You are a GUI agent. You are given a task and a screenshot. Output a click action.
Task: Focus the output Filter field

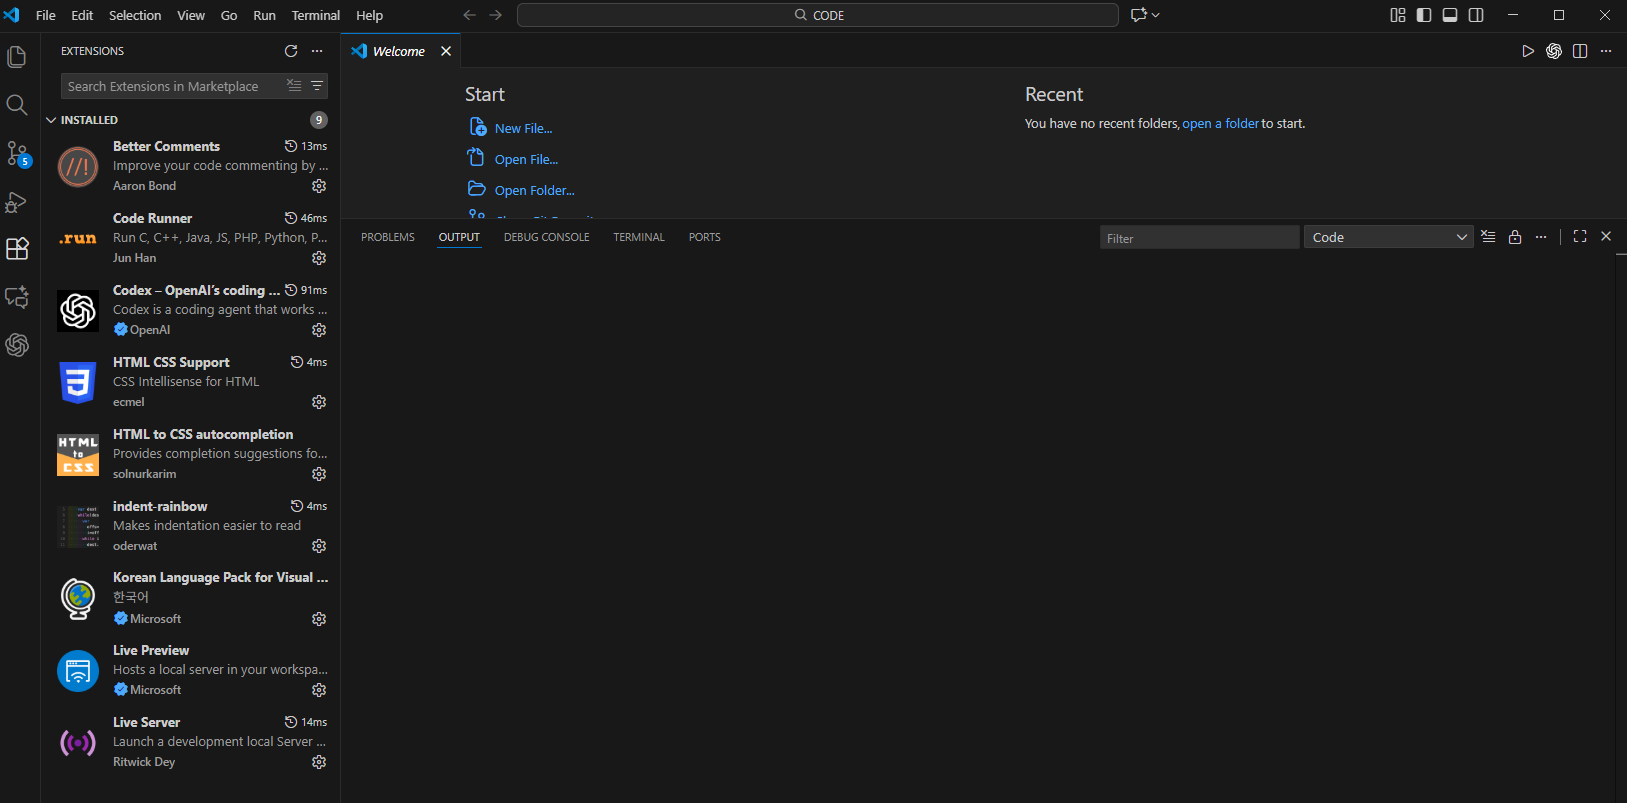point(1199,237)
